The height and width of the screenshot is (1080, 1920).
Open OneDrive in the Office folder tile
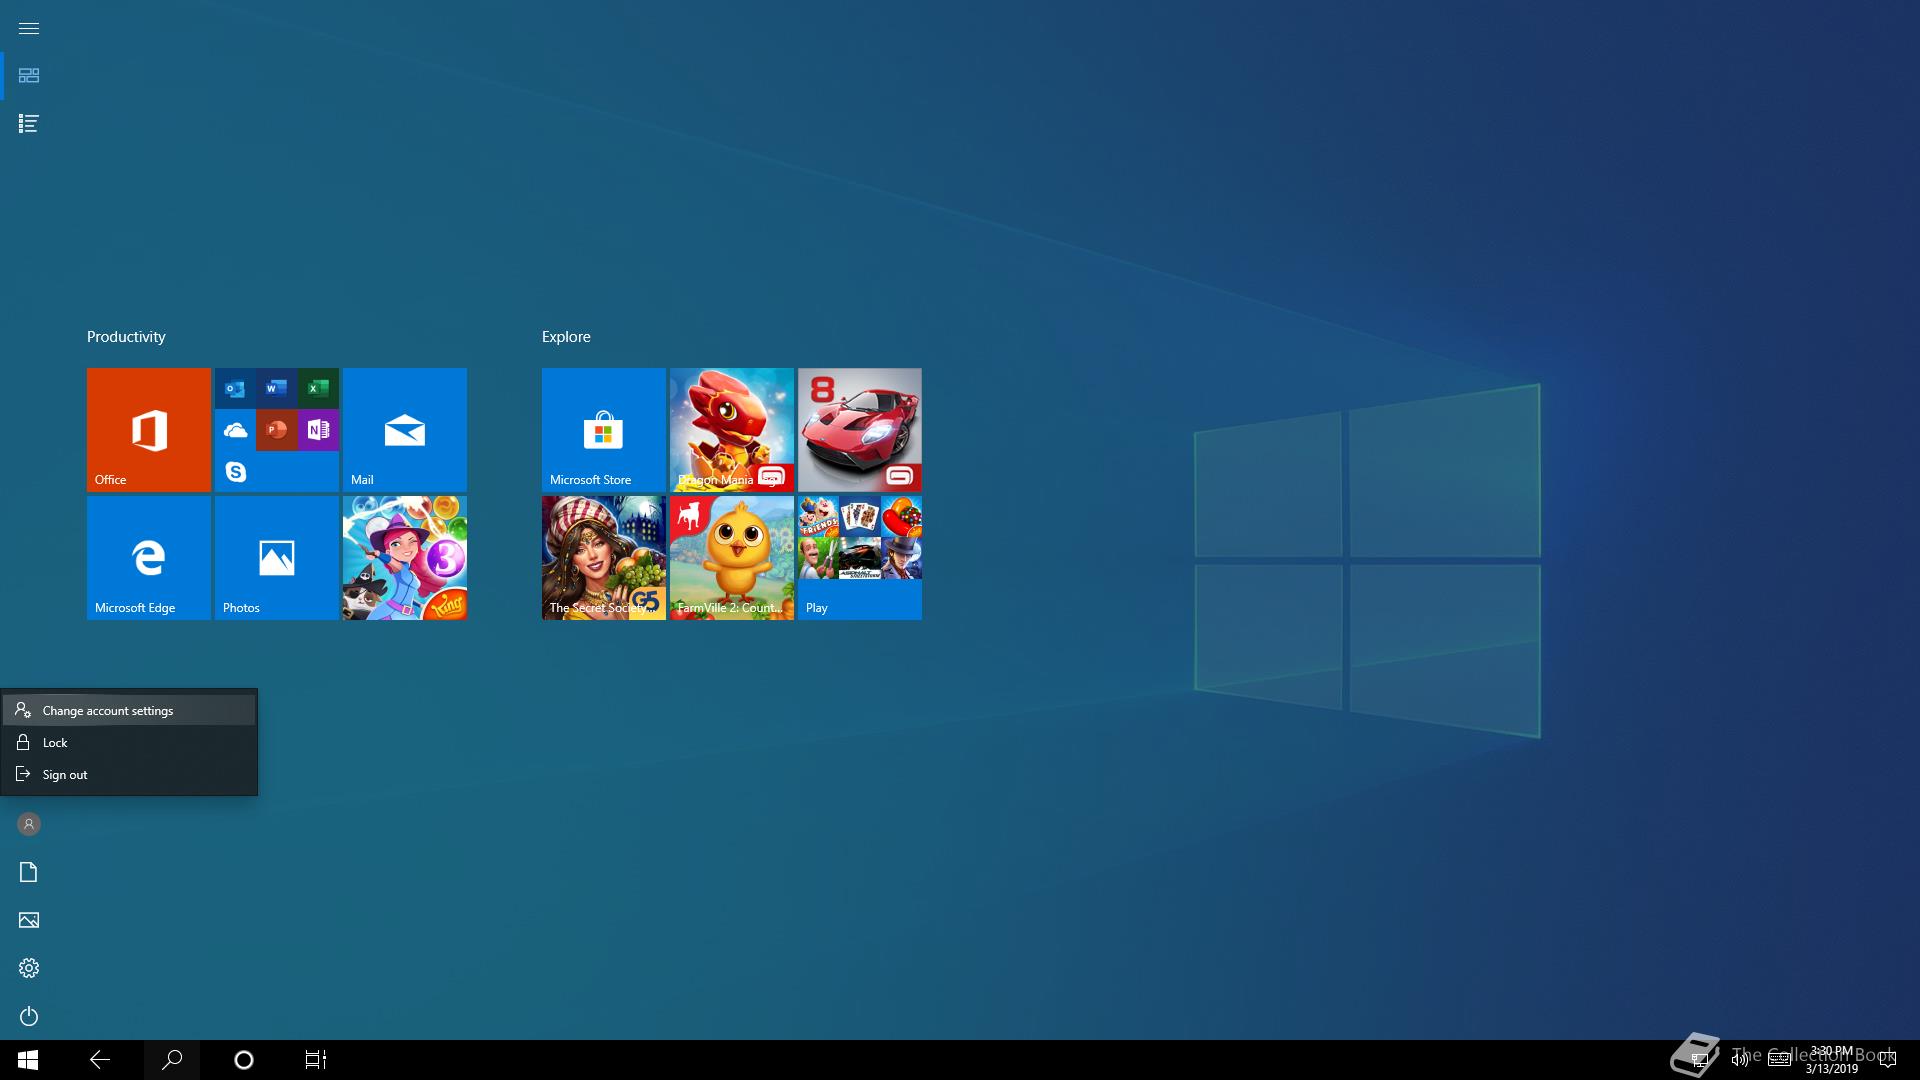tap(235, 430)
